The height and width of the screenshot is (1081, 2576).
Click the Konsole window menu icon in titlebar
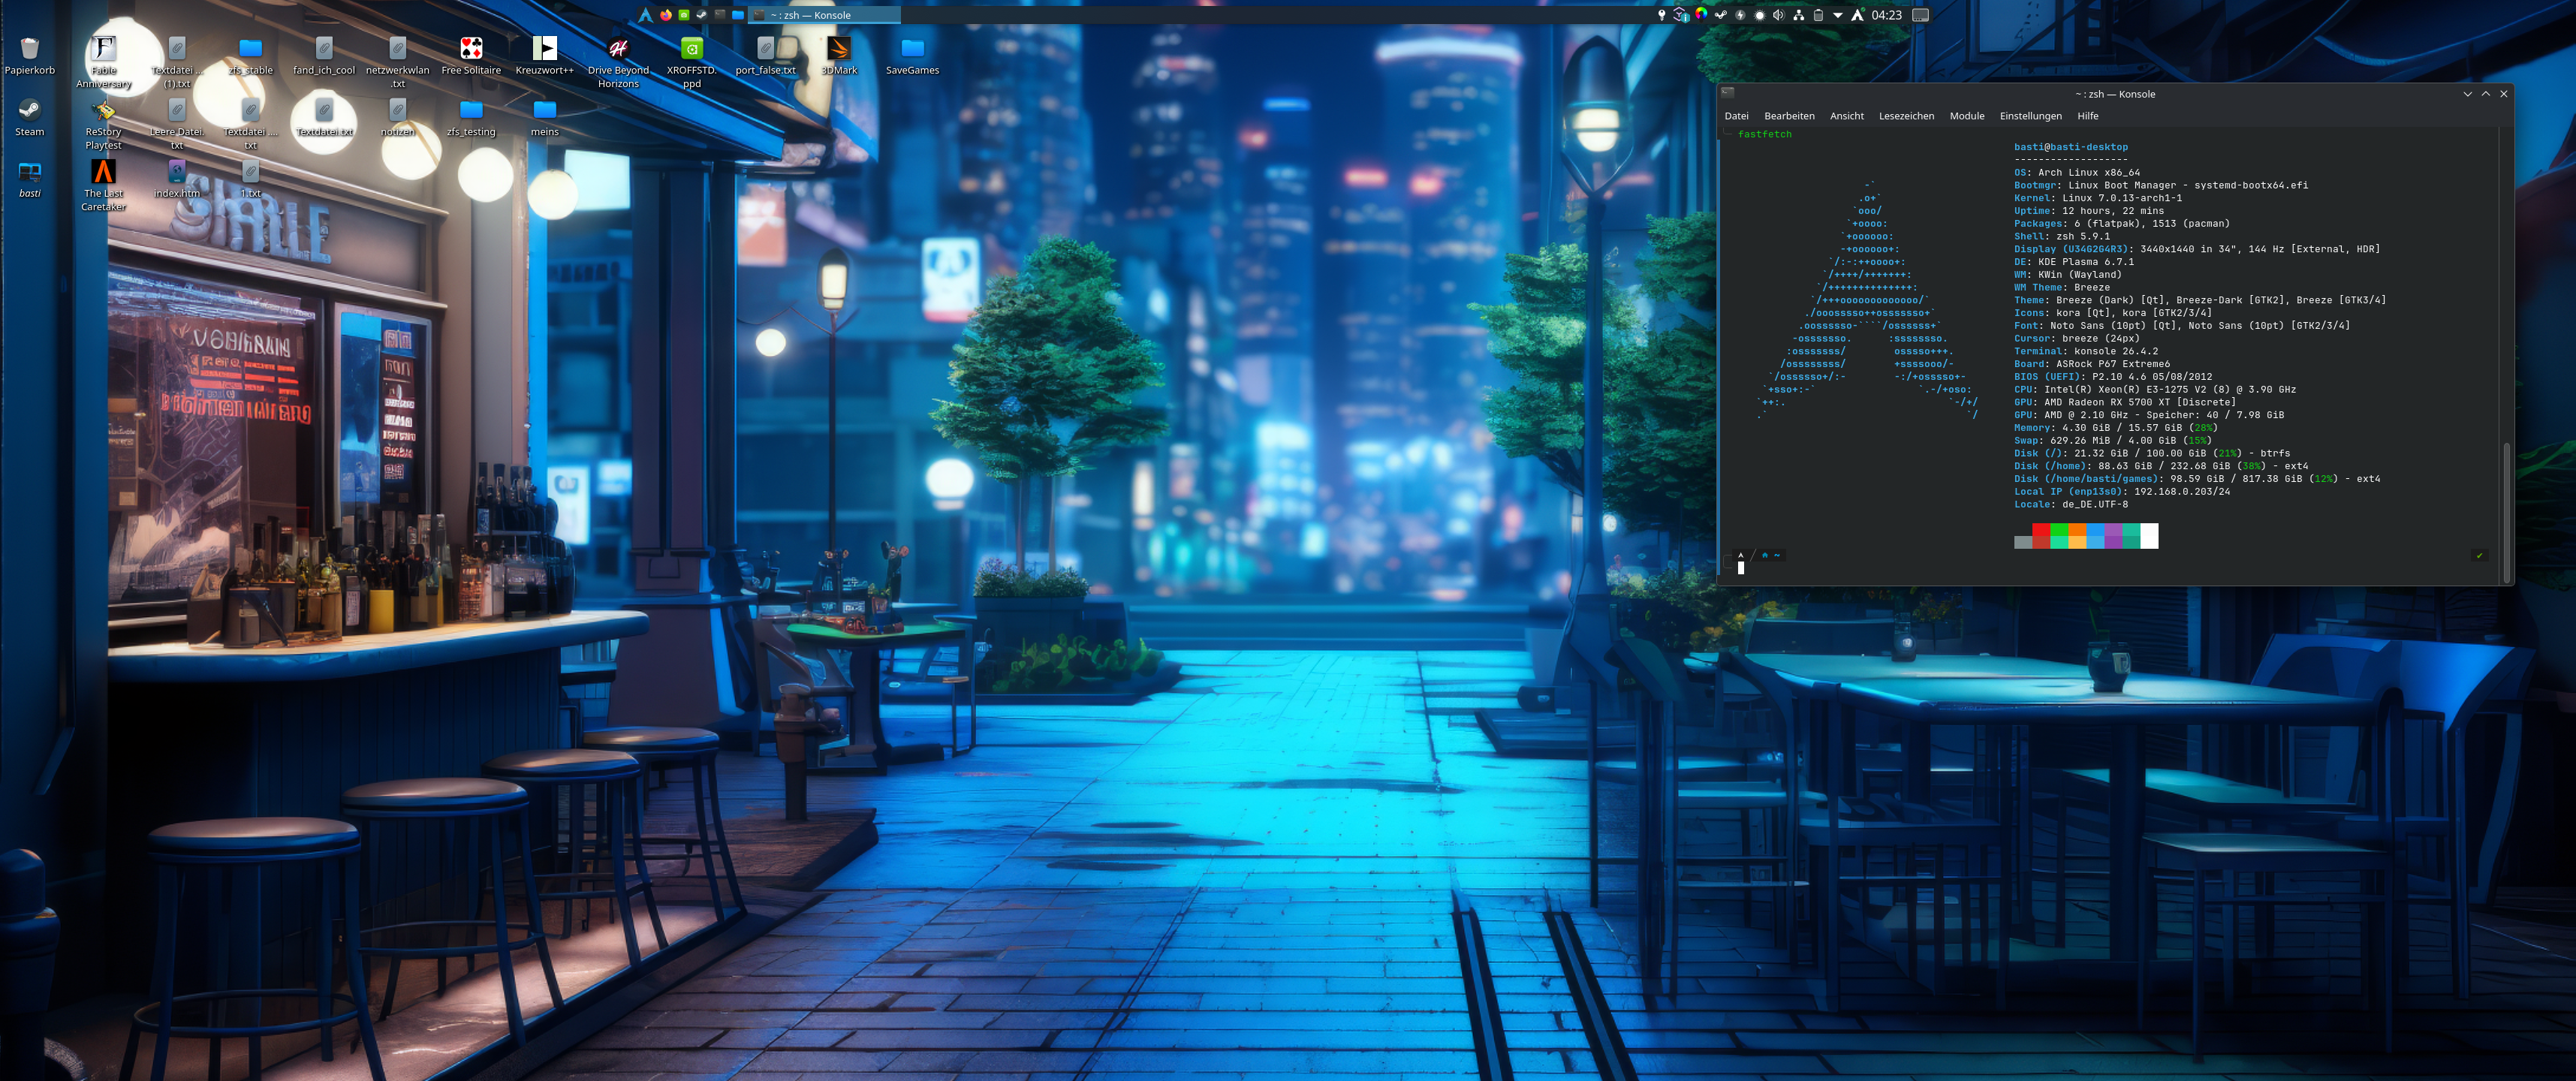[x=1729, y=92]
